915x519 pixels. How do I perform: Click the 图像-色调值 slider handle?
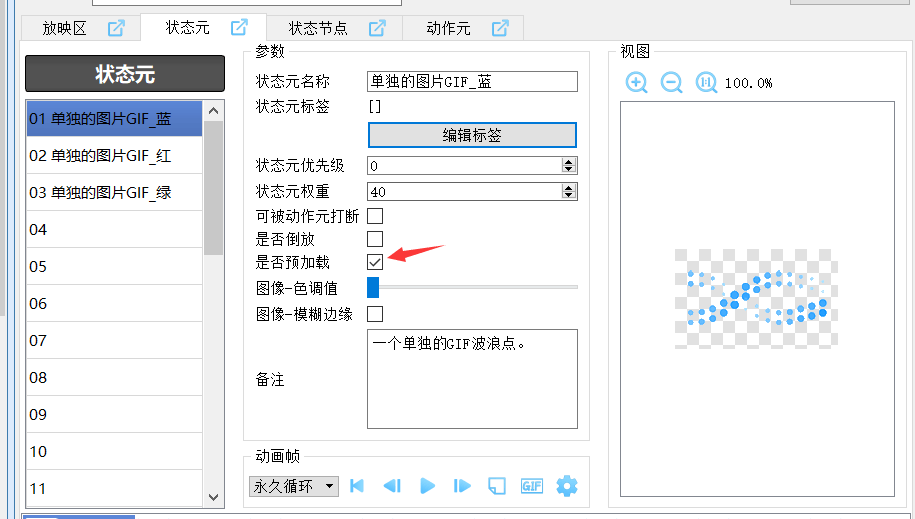(x=373, y=288)
